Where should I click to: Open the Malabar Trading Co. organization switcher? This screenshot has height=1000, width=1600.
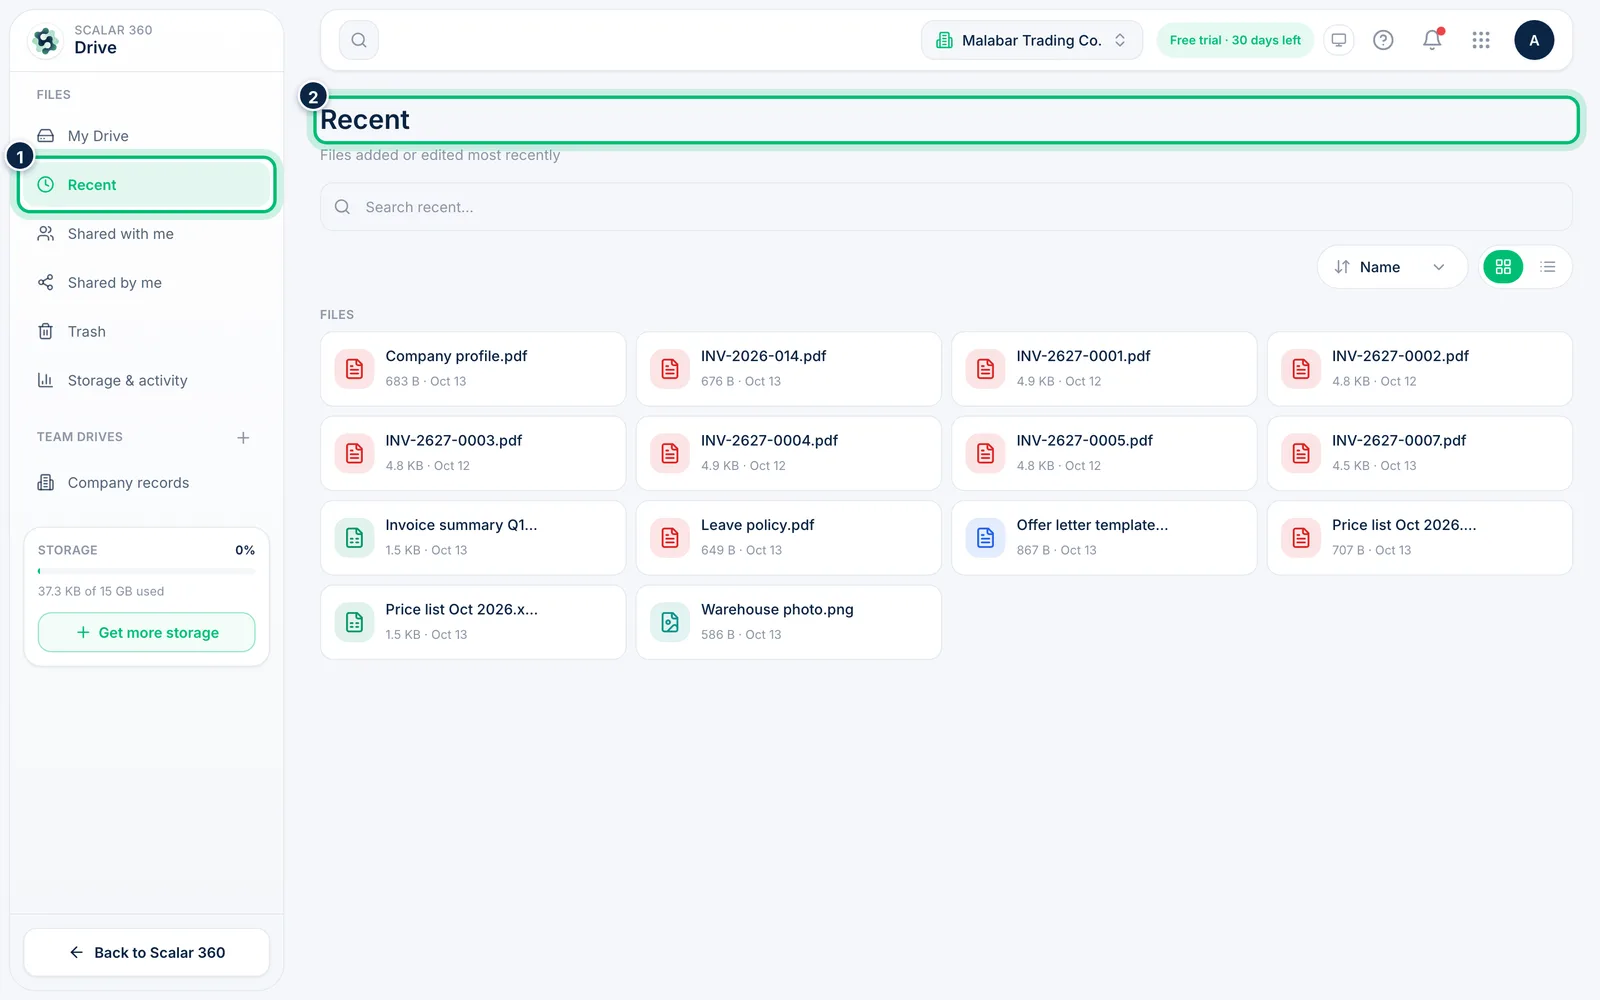click(1032, 40)
